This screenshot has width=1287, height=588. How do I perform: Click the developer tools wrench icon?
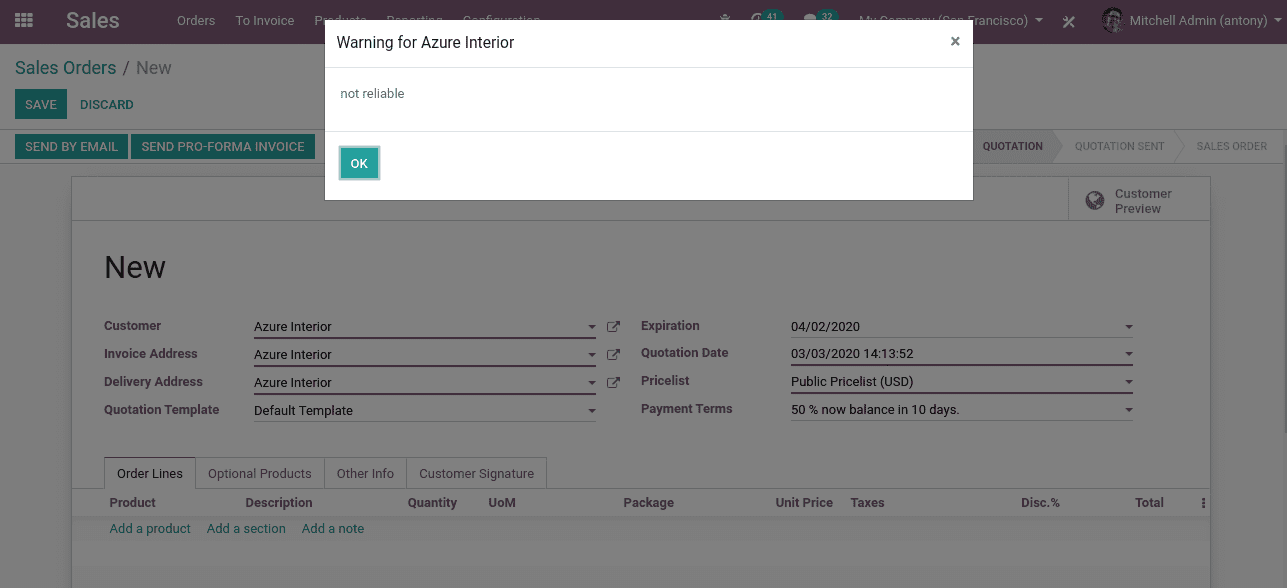[x=1069, y=21]
